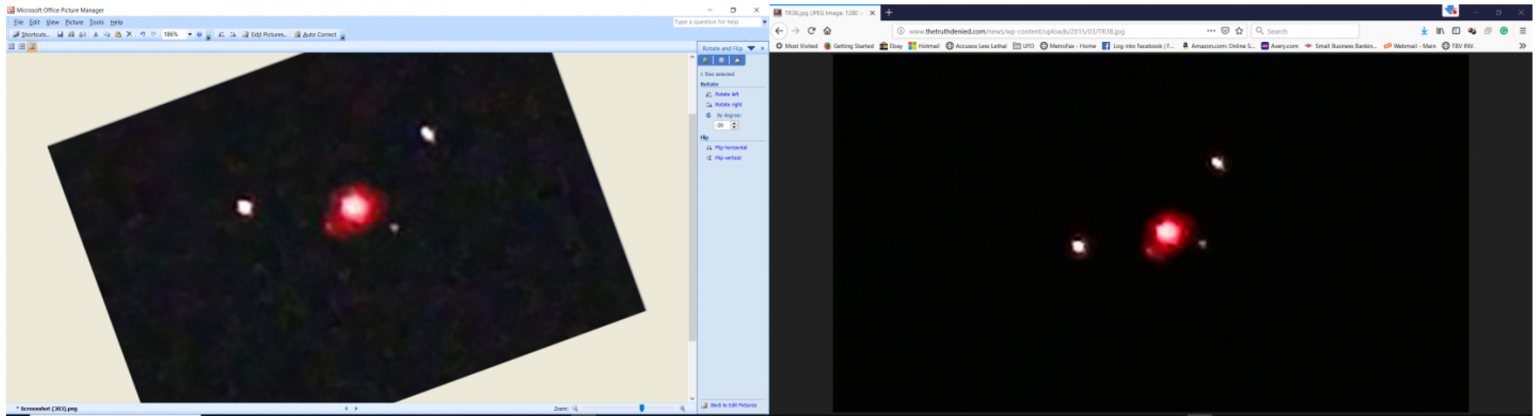The height and width of the screenshot is (416, 1536).
Task: Close the TR3B.jpg Firefox tab
Action: tap(872, 13)
